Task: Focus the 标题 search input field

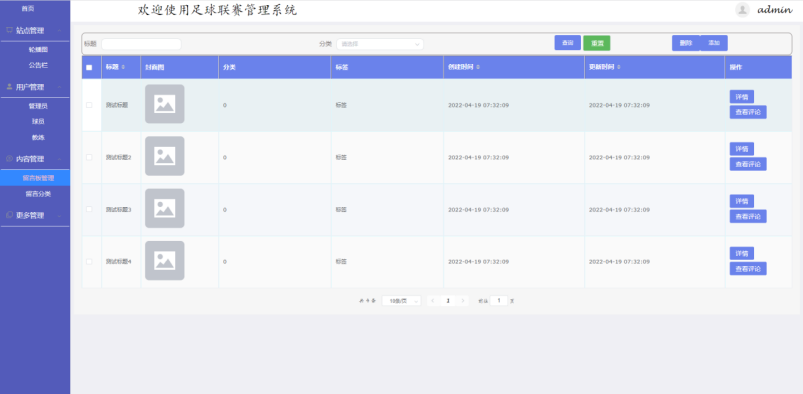Action: point(141,44)
